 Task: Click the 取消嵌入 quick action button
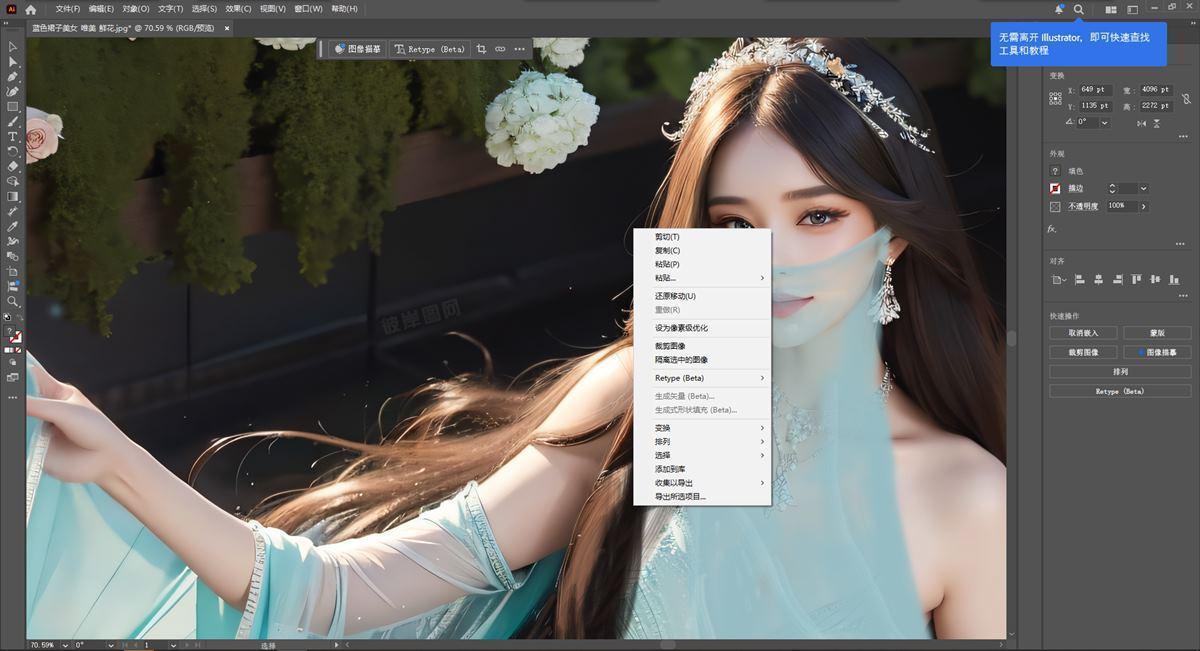pos(1083,333)
